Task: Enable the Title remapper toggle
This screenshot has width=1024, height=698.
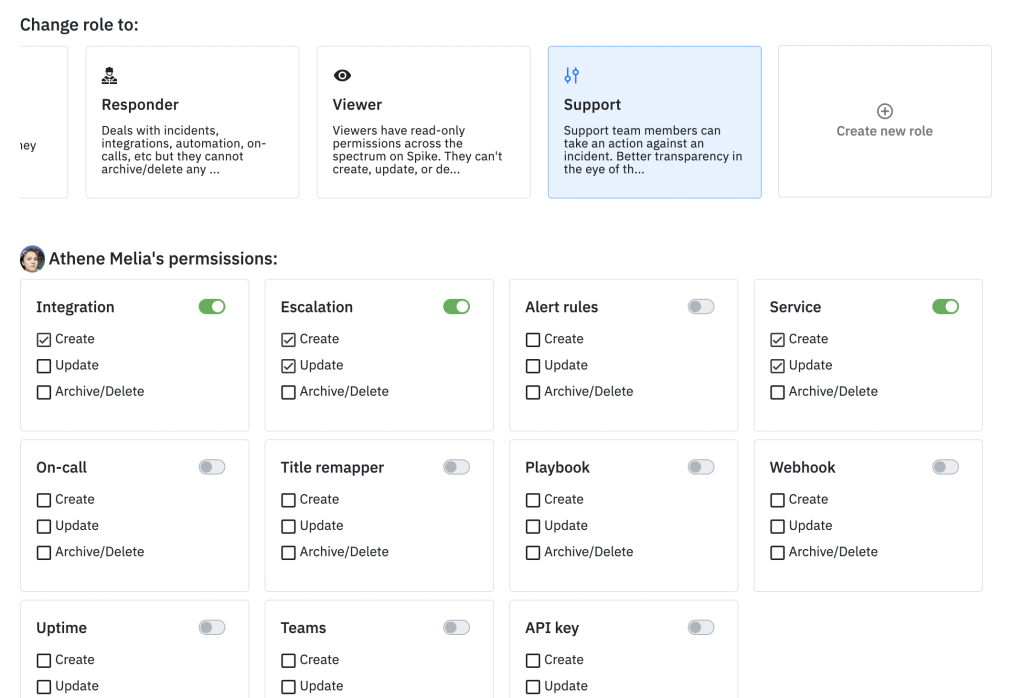Action: 456,467
